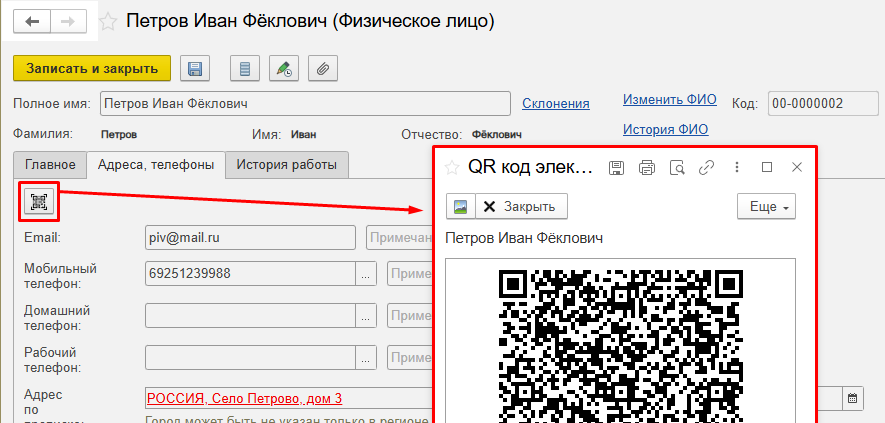Click the displayed QR code image
Image resolution: width=885 pixels, height=423 pixels.
(620, 346)
